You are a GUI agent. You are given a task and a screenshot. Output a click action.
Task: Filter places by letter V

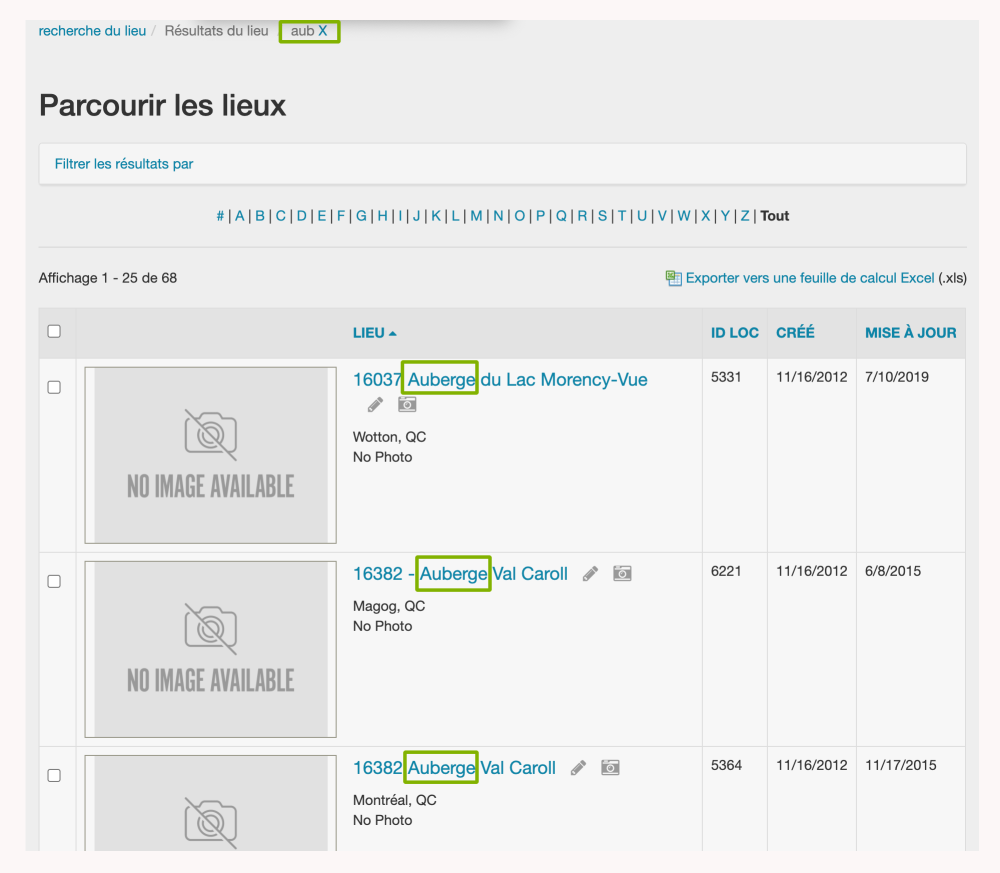pos(662,216)
